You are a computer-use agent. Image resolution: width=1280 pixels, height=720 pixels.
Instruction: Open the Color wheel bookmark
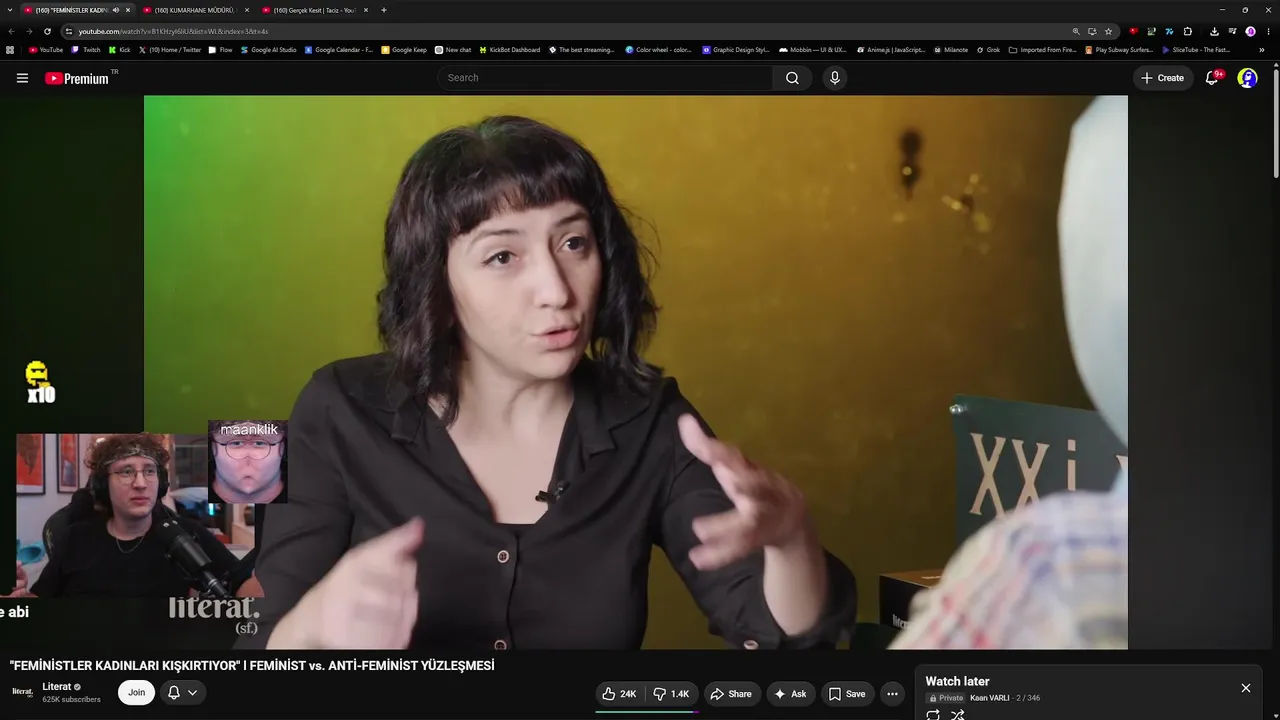coord(658,50)
